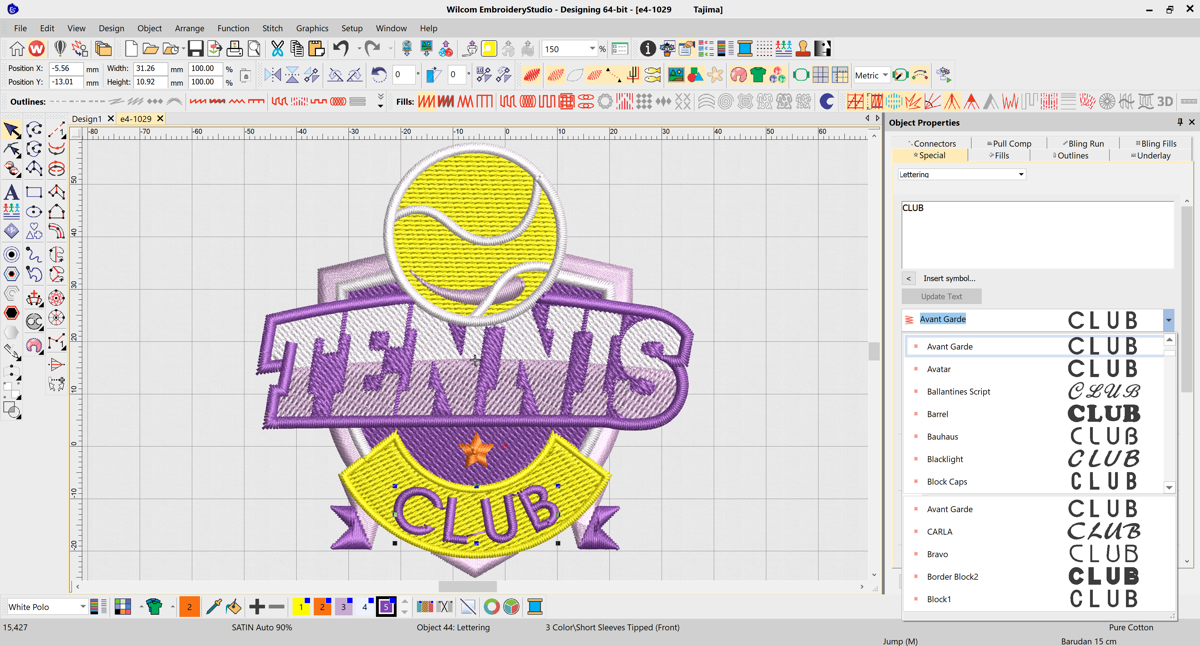Click the Undo arrow icon
The height and width of the screenshot is (646, 1200).
(x=341, y=49)
